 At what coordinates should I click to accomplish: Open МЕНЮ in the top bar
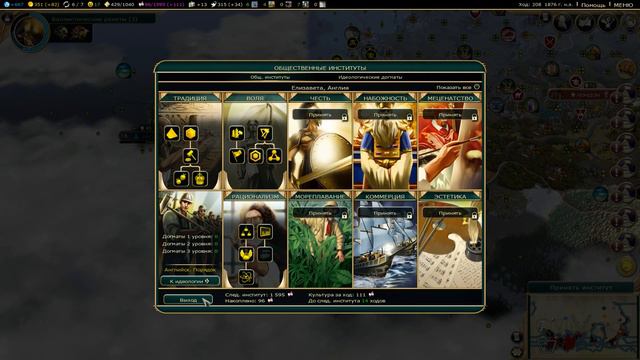624,4
